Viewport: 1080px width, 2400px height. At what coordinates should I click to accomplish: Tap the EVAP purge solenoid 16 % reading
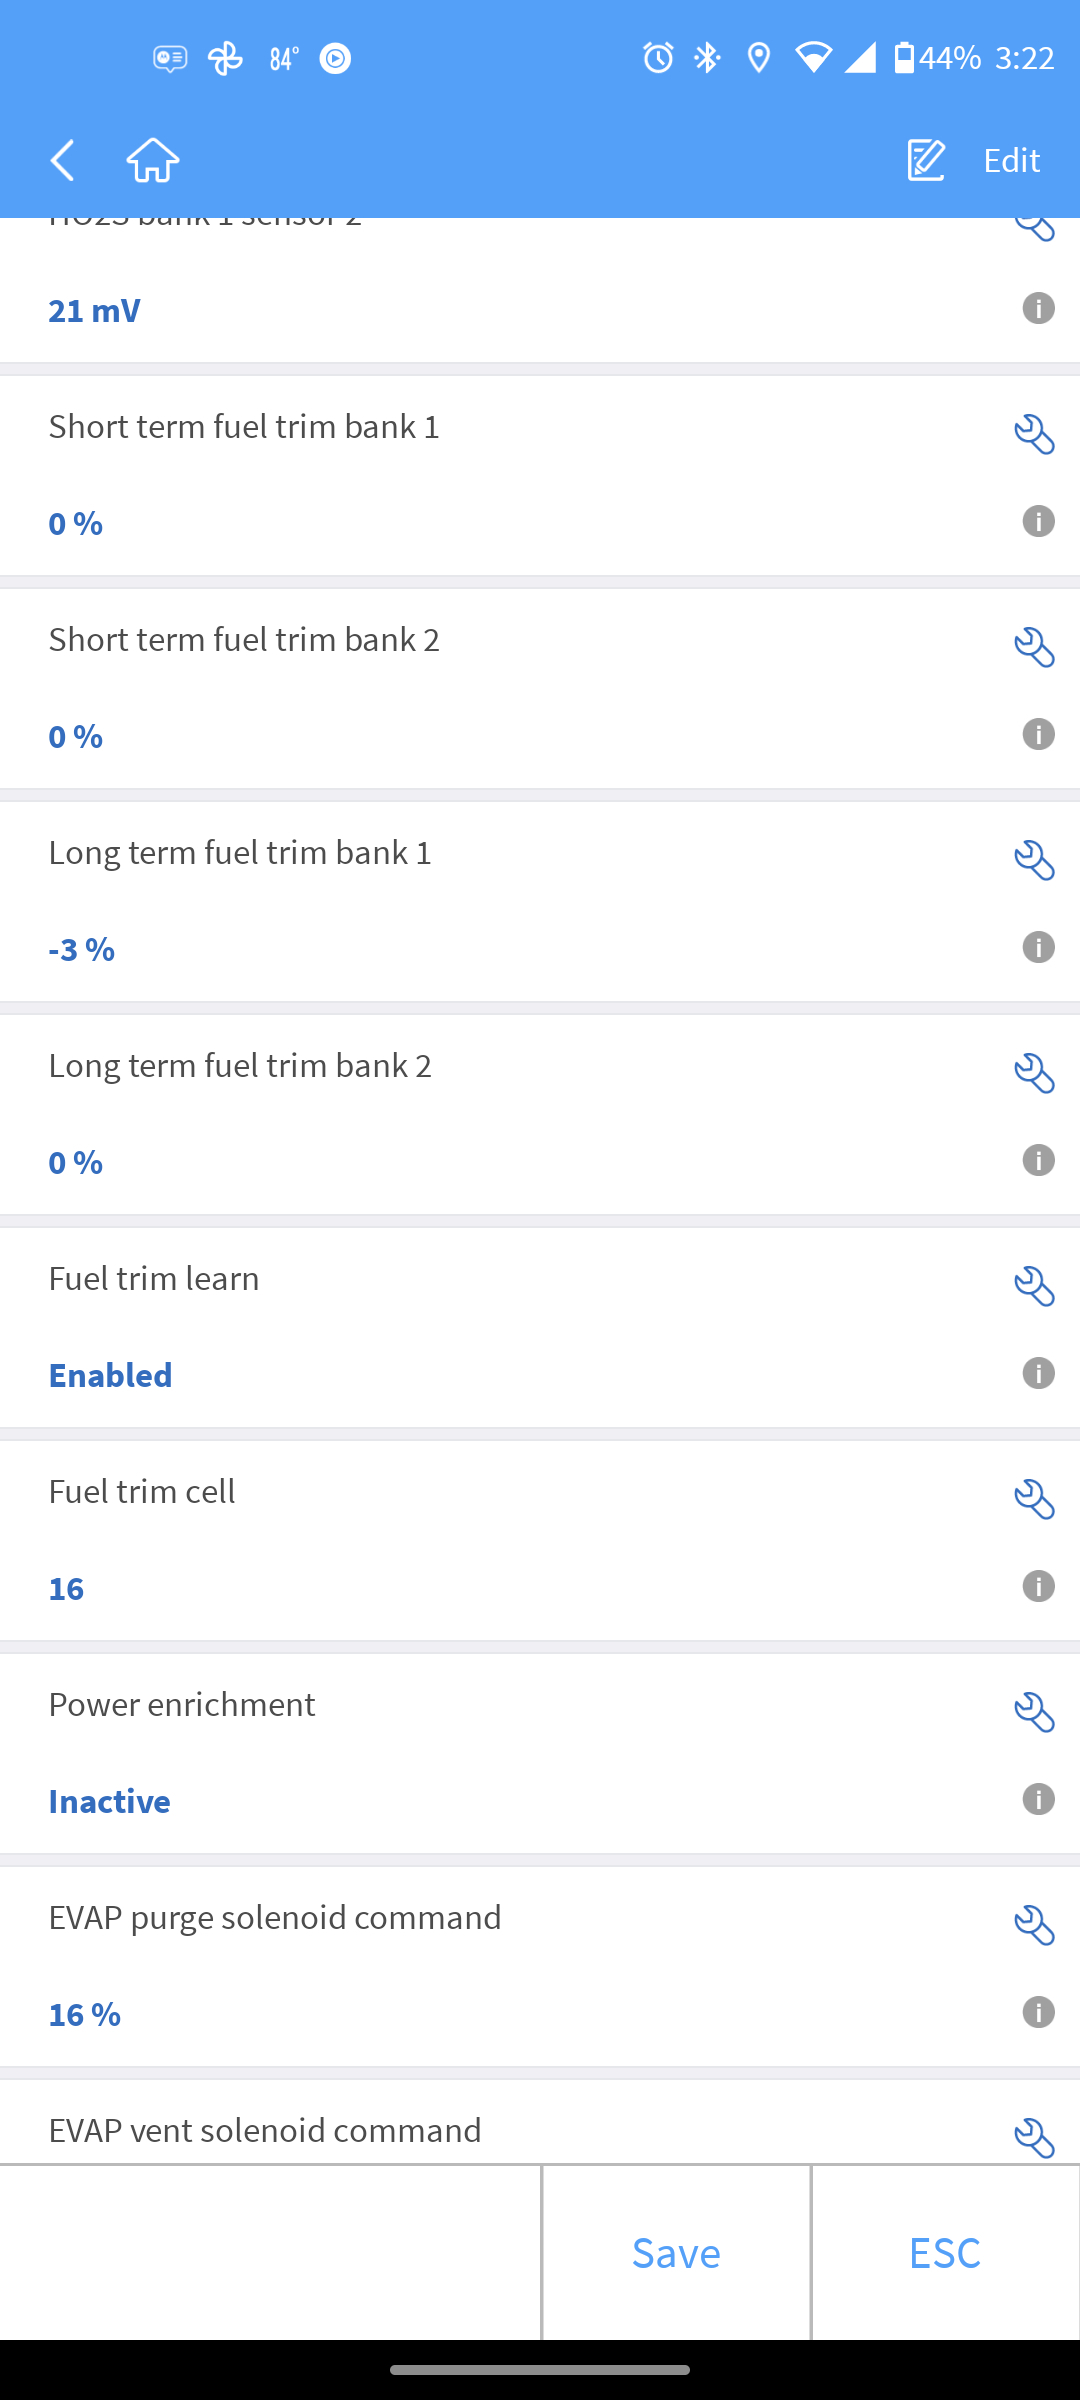click(x=85, y=2014)
